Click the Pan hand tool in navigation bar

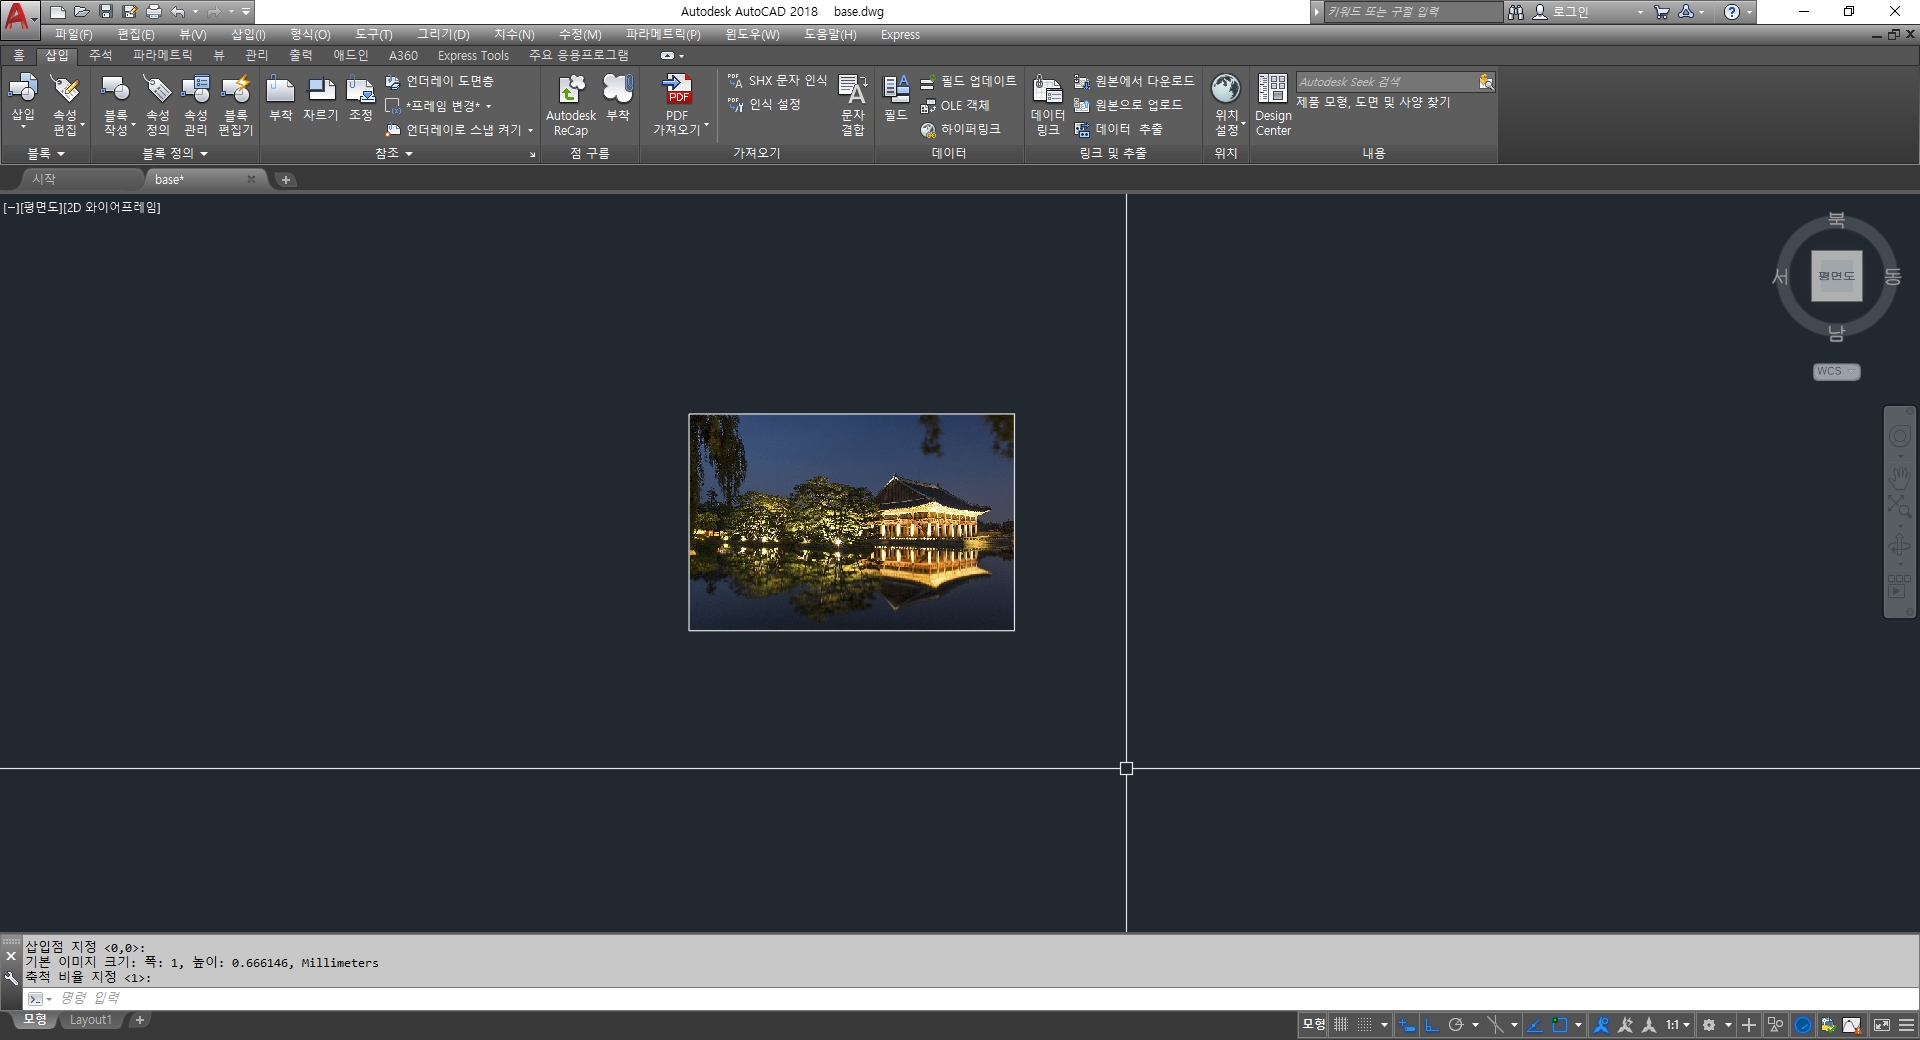click(x=1899, y=476)
